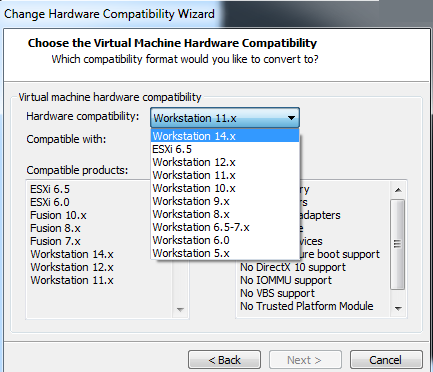Click the disabled Next button
Viewport: 433px width, 372px height.
[305, 360]
